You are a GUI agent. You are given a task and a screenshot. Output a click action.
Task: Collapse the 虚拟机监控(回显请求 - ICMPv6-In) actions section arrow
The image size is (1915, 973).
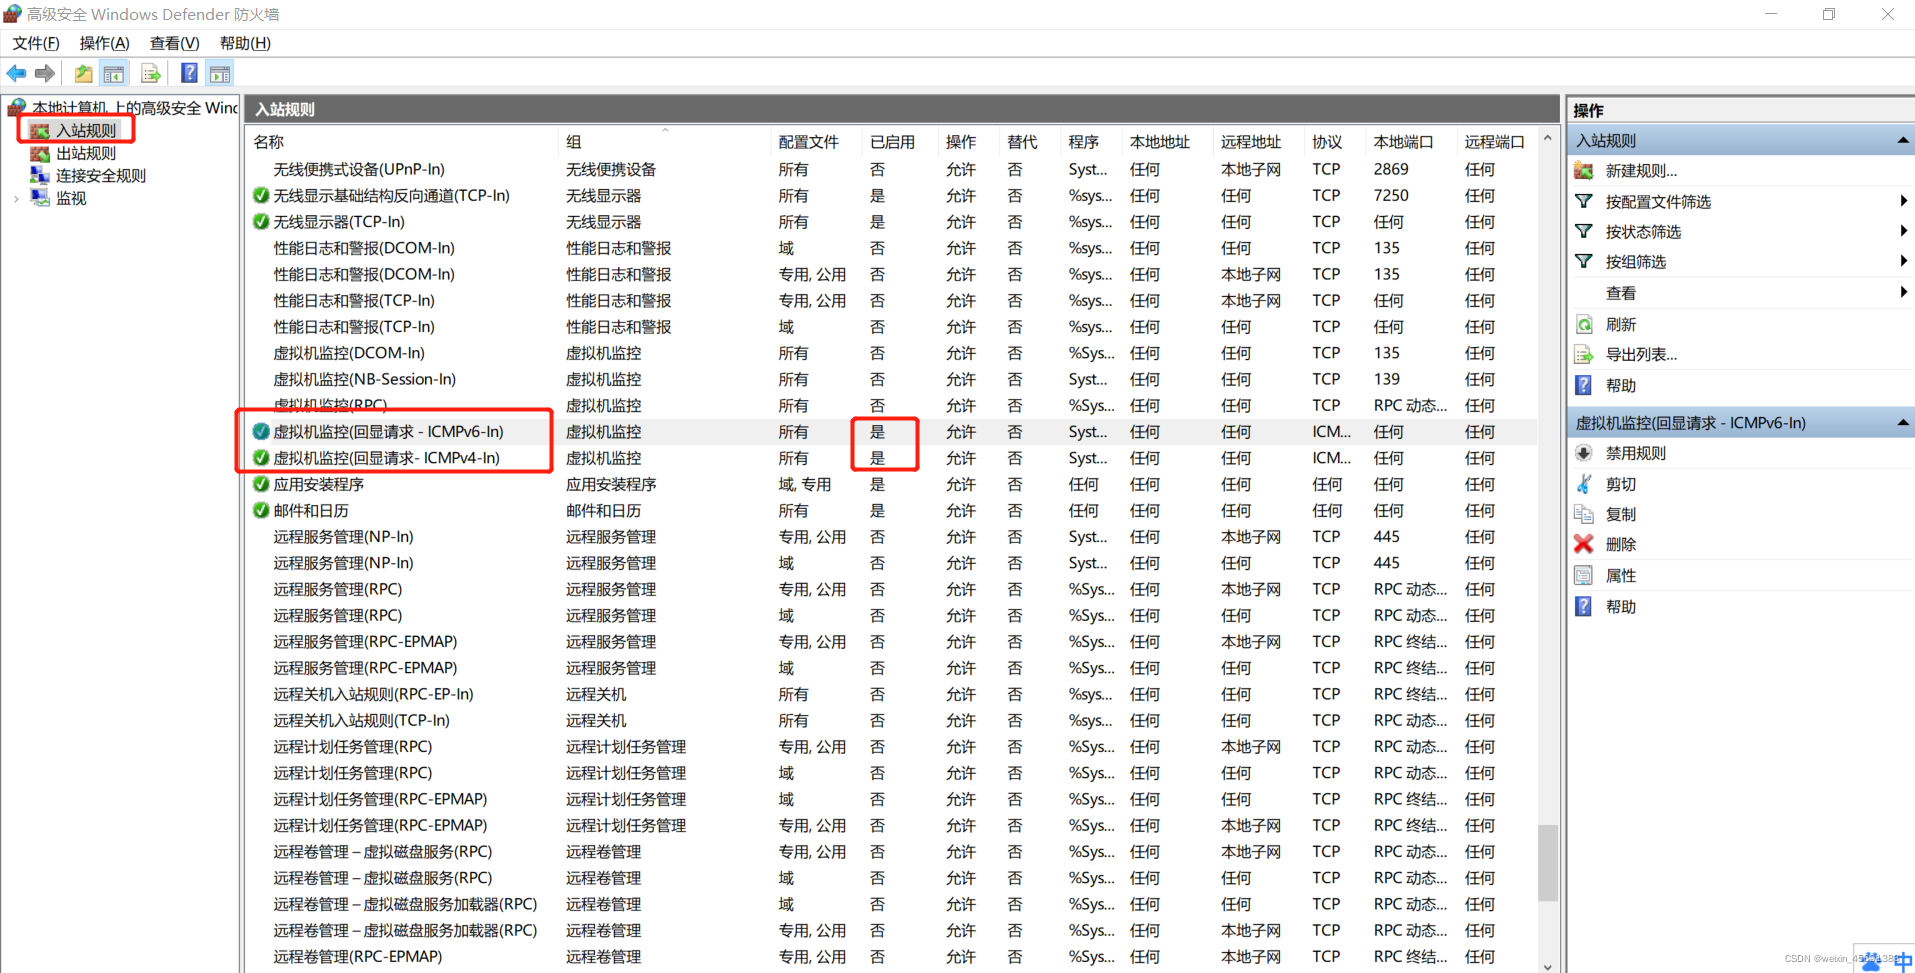pyautogui.click(x=1903, y=423)
